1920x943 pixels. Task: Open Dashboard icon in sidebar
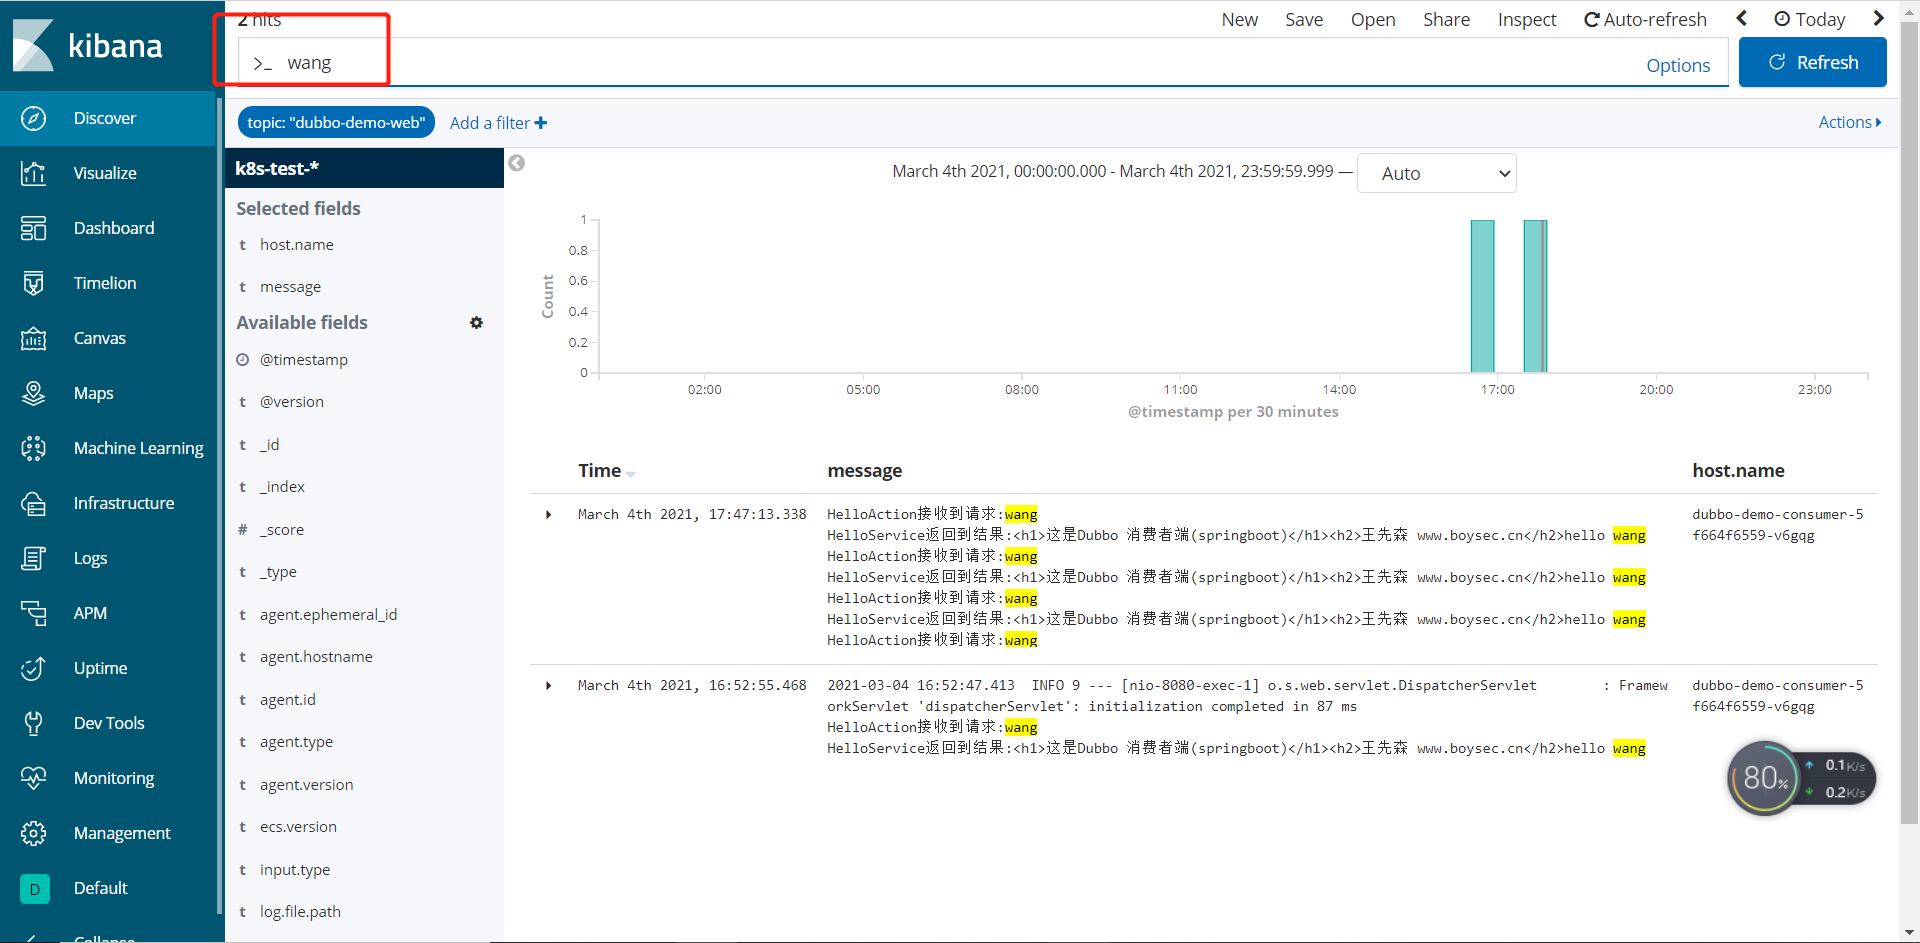(x=33, y=228)
